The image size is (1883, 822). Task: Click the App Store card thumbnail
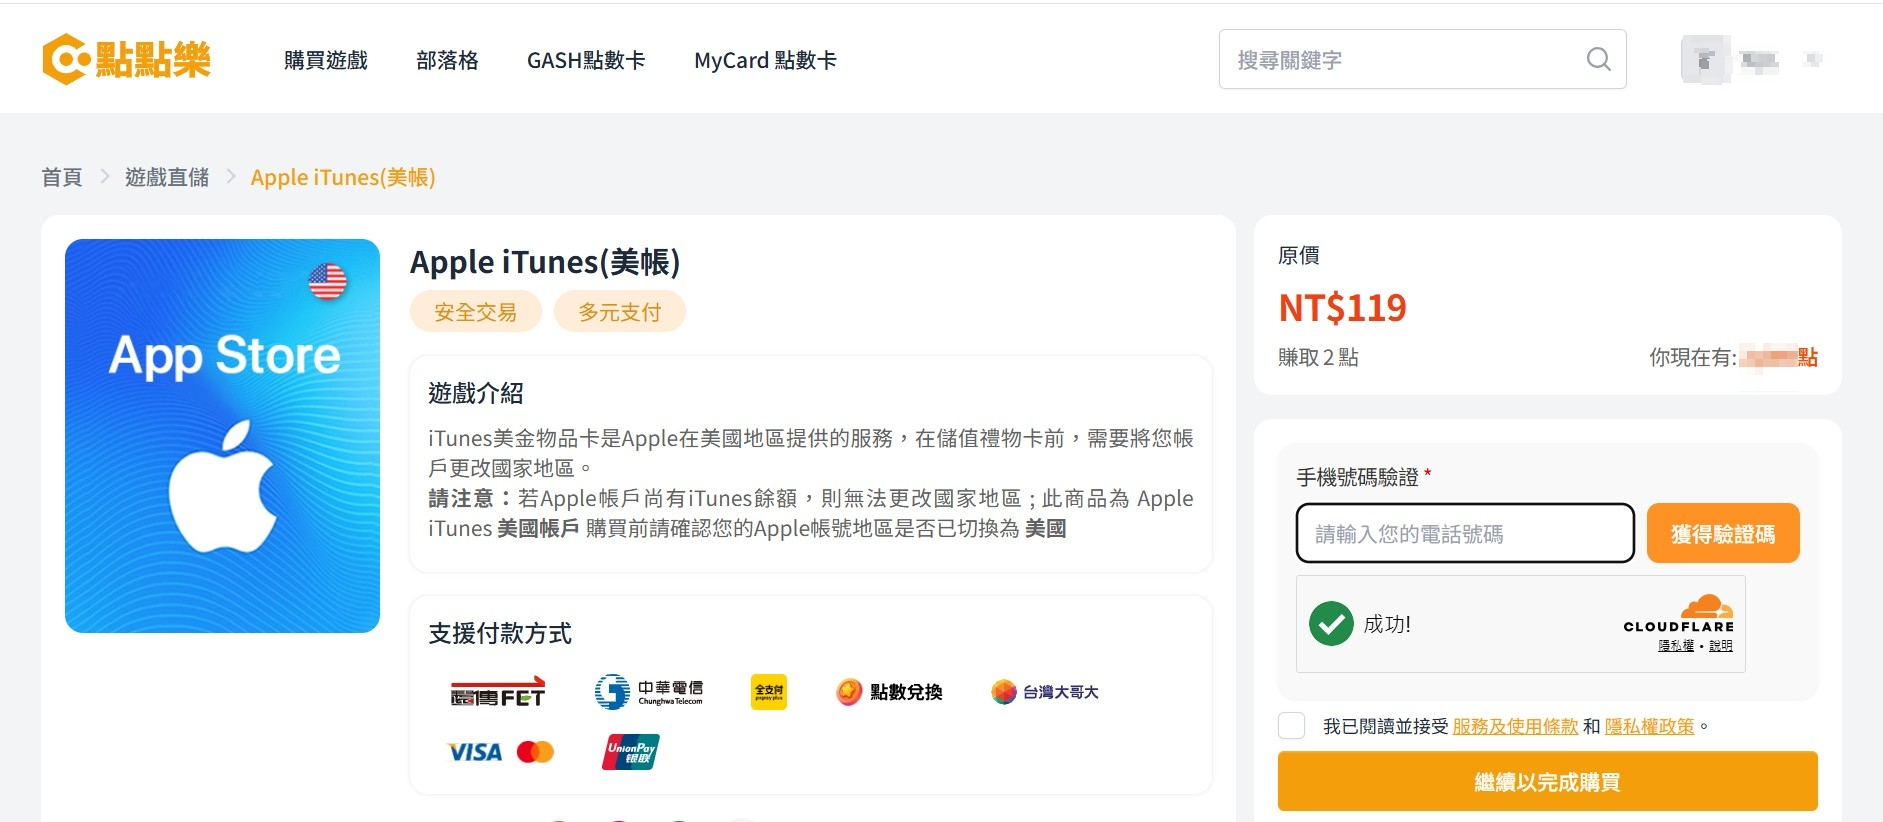(x=222, y=435)
